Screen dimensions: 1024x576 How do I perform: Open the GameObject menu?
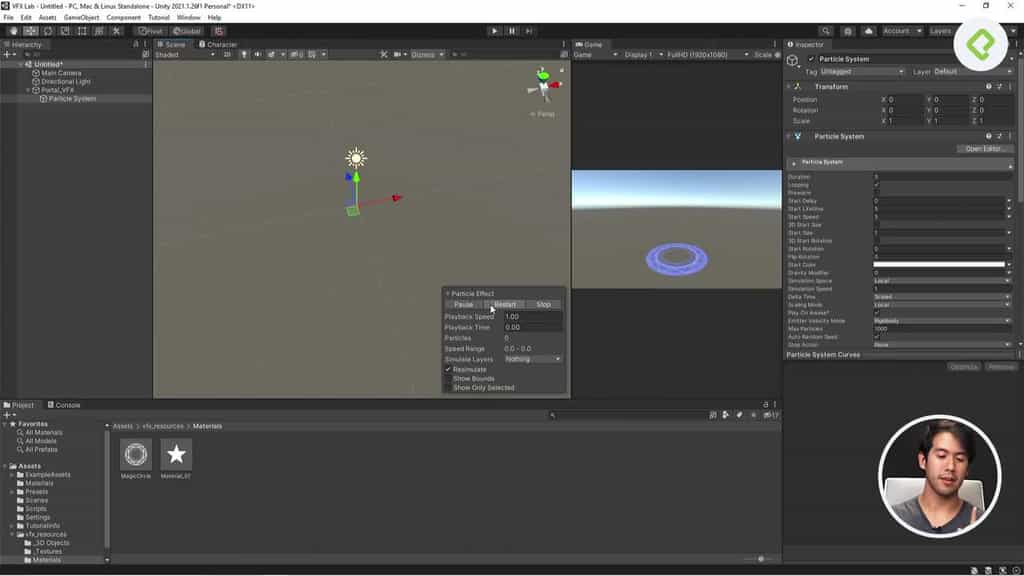tap(80, 17)
